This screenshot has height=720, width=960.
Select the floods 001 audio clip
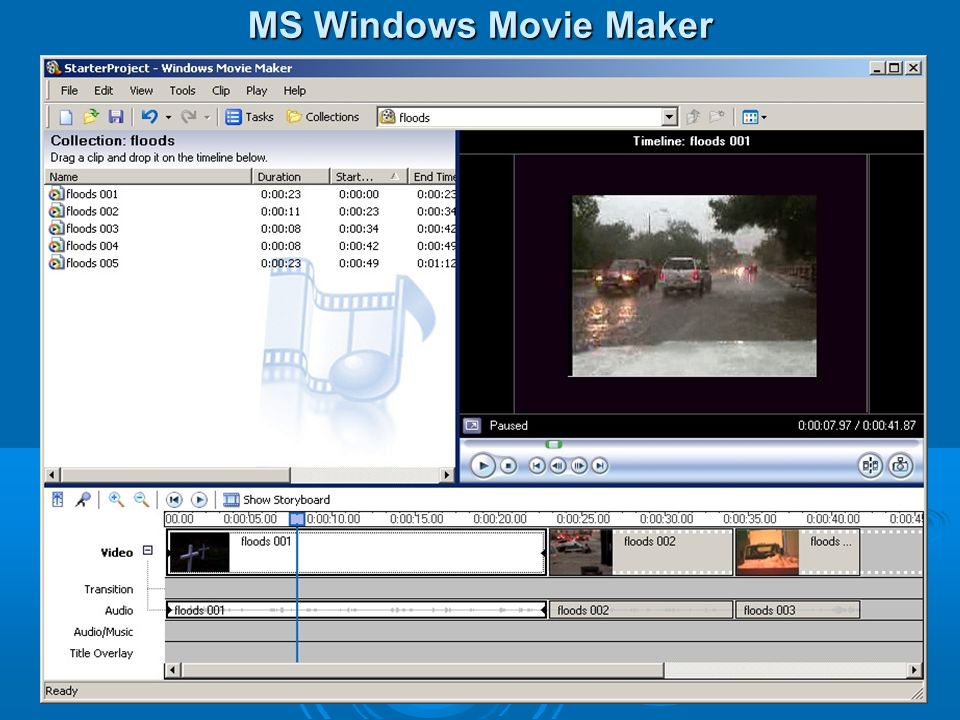click(x=356, y=610)
